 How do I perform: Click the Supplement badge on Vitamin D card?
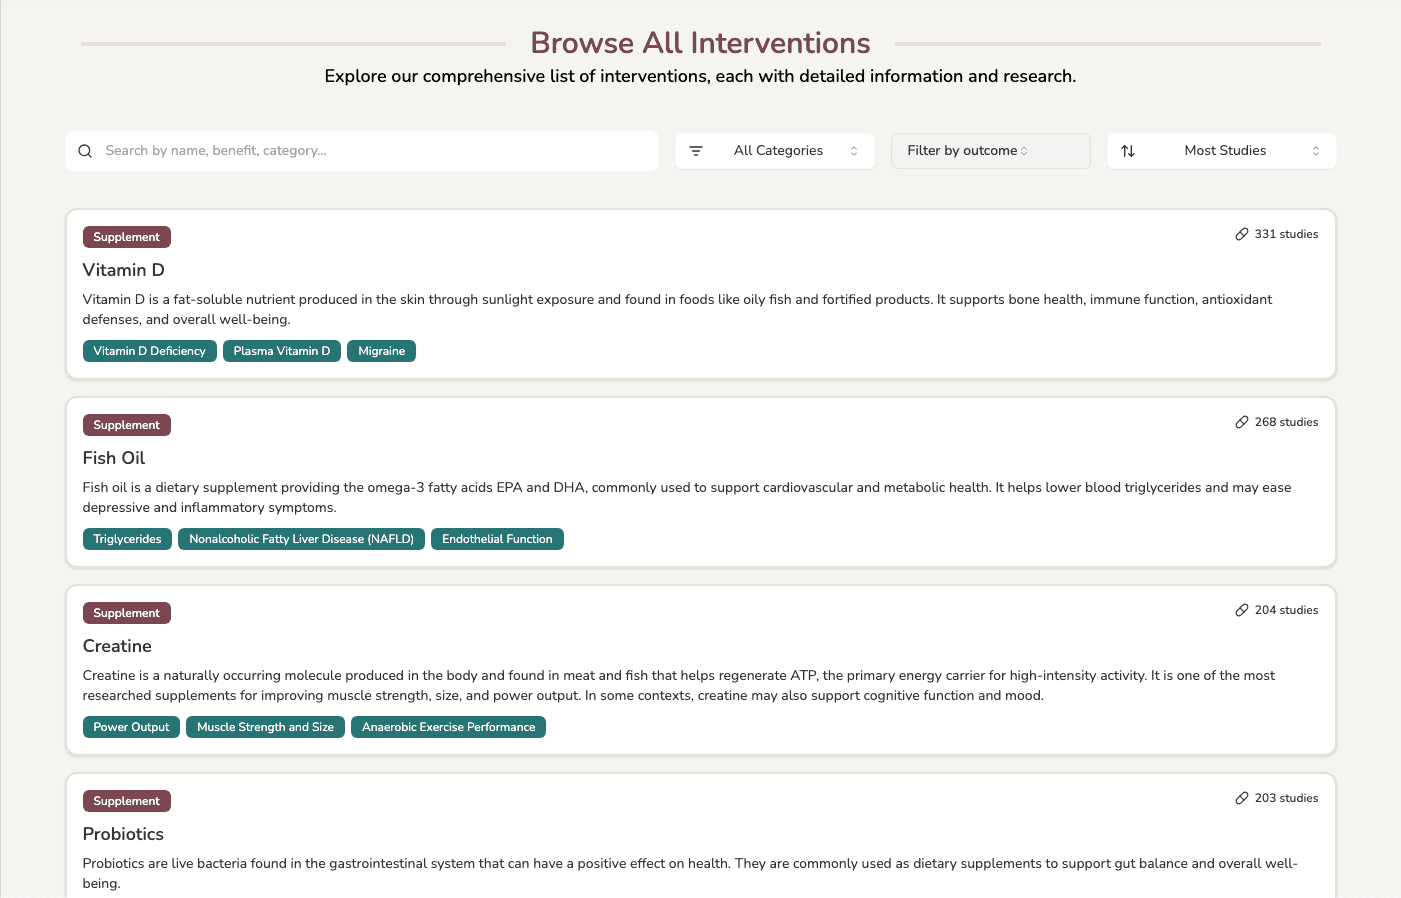point(127,237)
